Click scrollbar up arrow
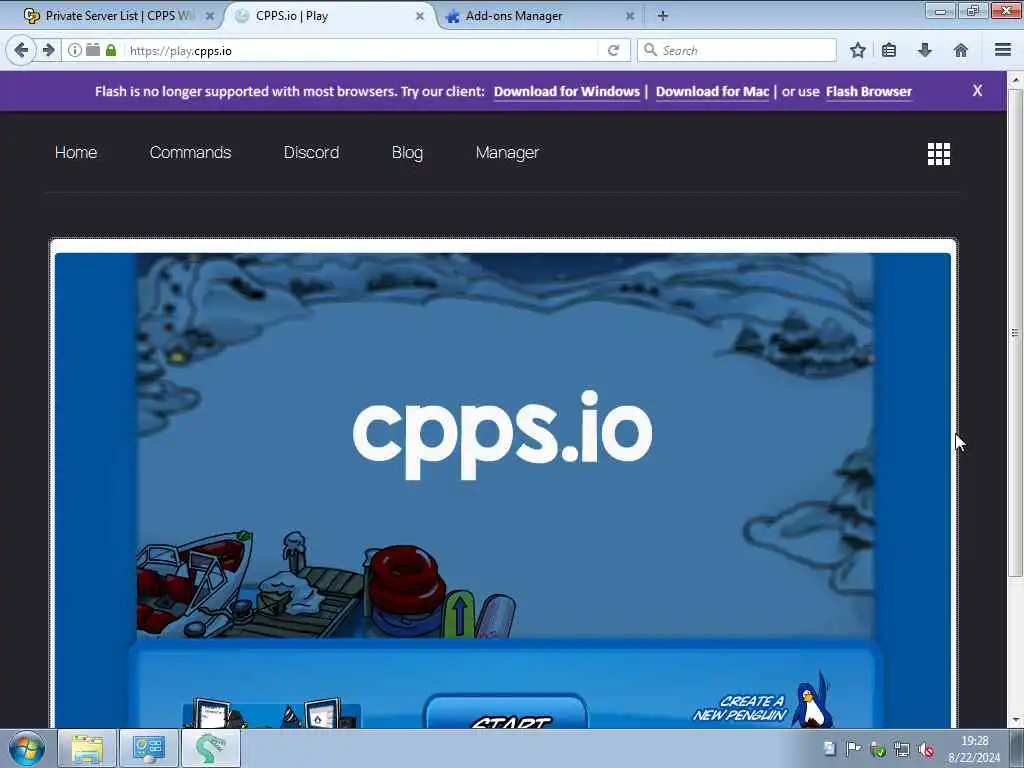This screenshot has height=768, width=1024. click(1014, 80)
